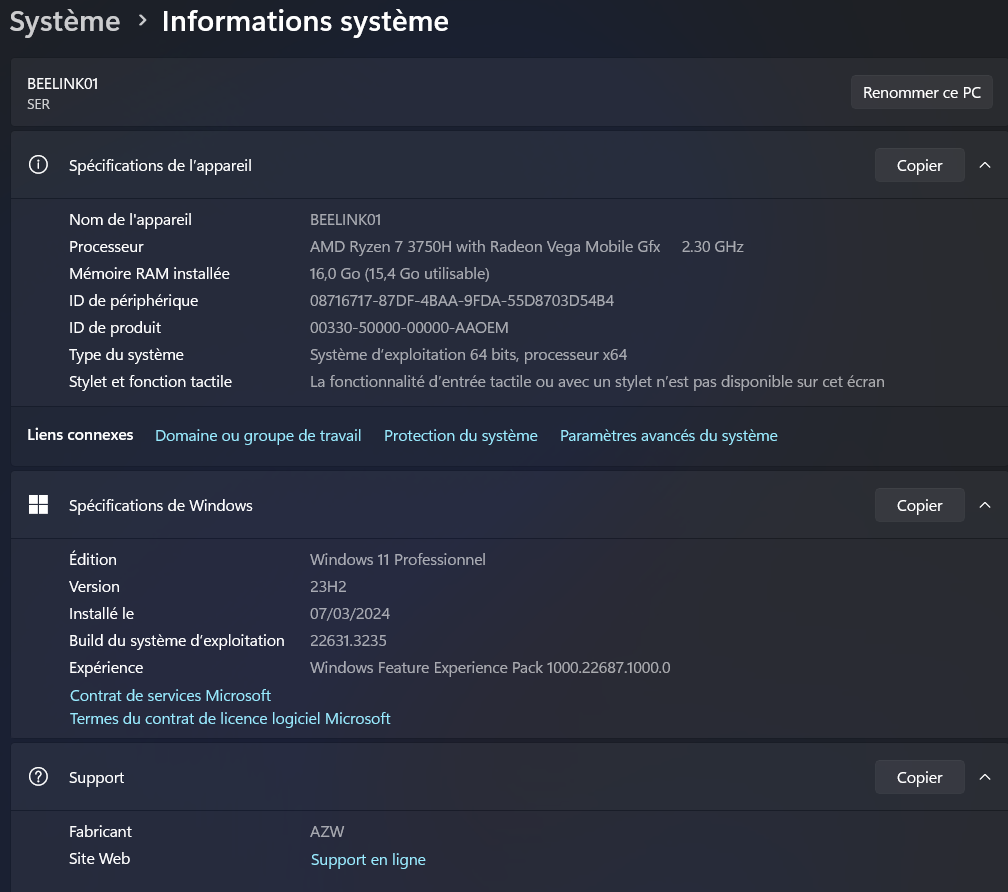Click the Stylet et fonction tactile label

point(150,382)
